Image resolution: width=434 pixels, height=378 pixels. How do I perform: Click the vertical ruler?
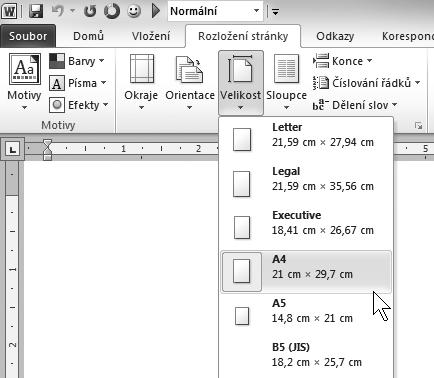click(12, 269)
